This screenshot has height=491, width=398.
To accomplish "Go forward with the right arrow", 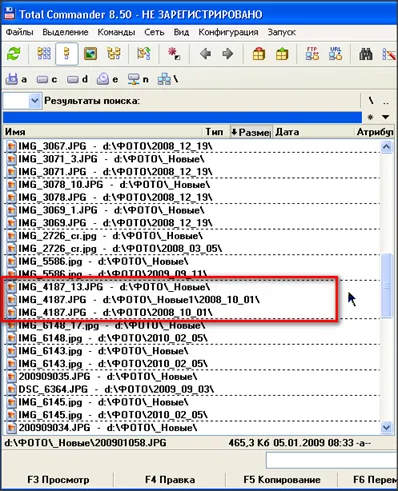I will click(228, 54).
